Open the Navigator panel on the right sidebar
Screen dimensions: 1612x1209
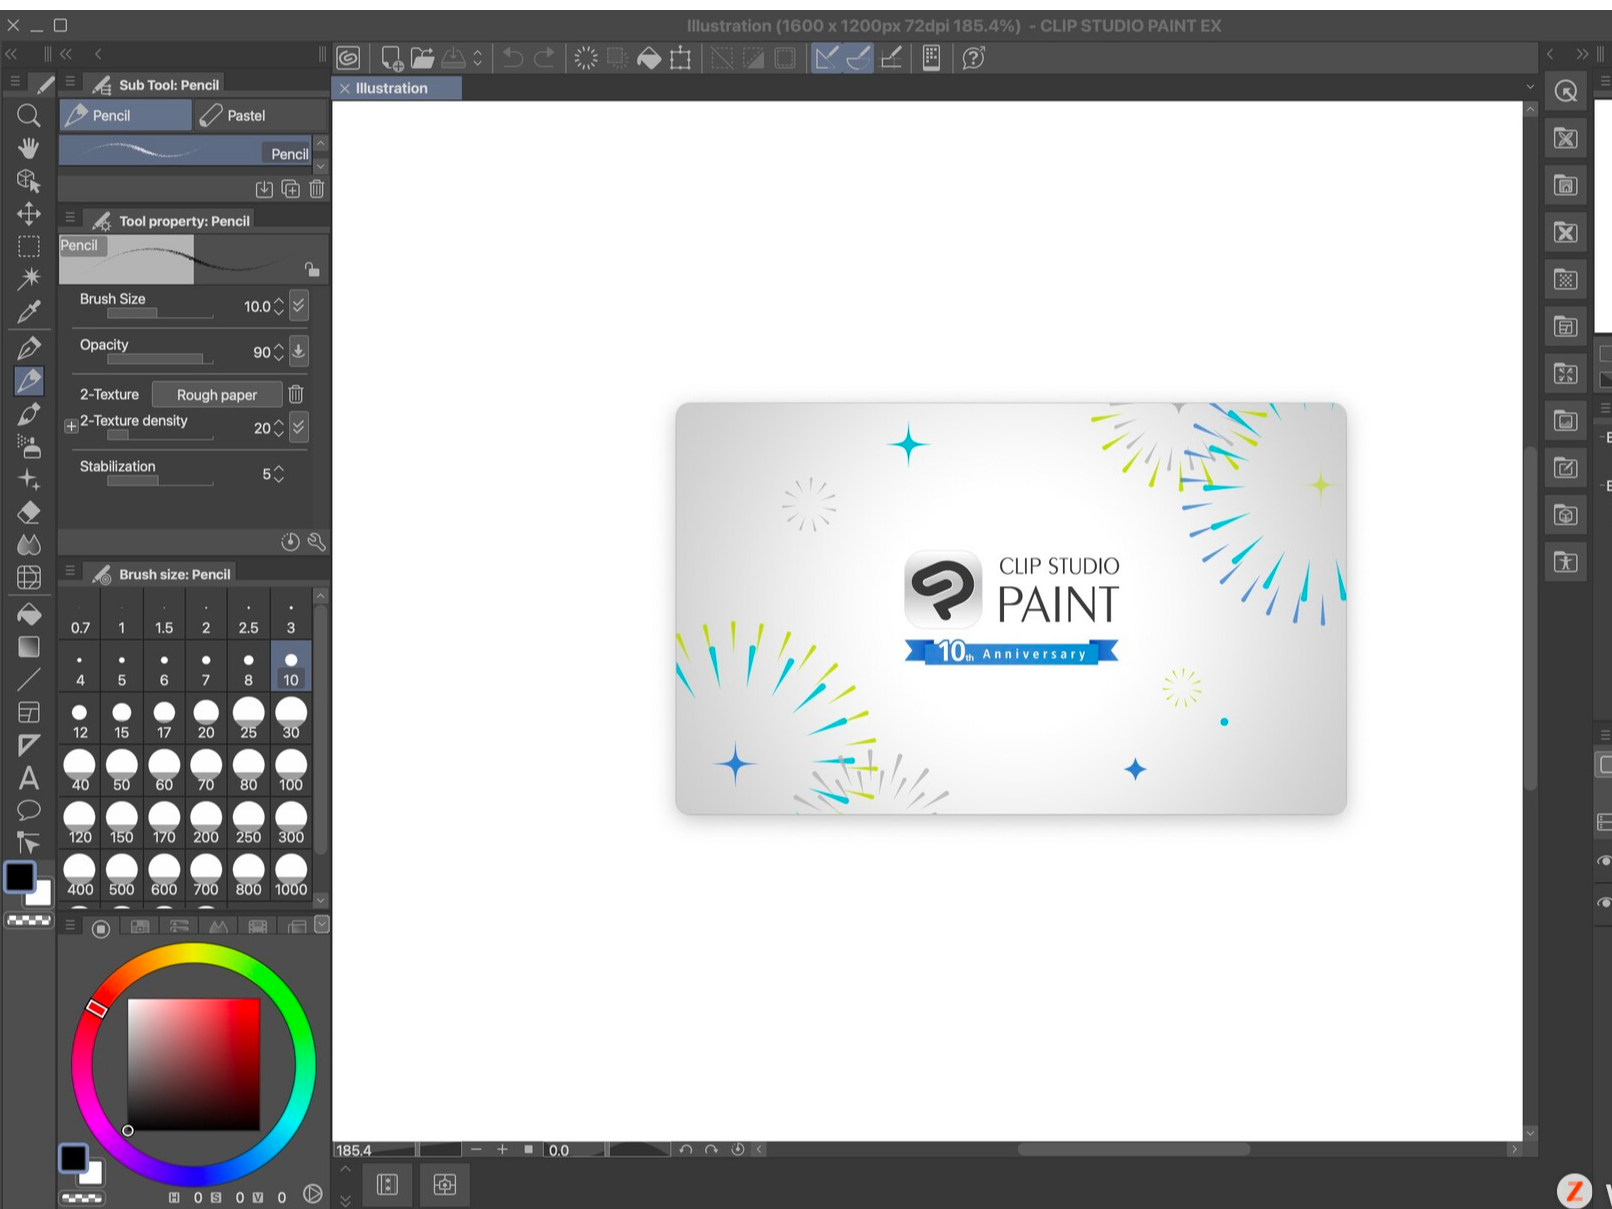coord(1565,91)
